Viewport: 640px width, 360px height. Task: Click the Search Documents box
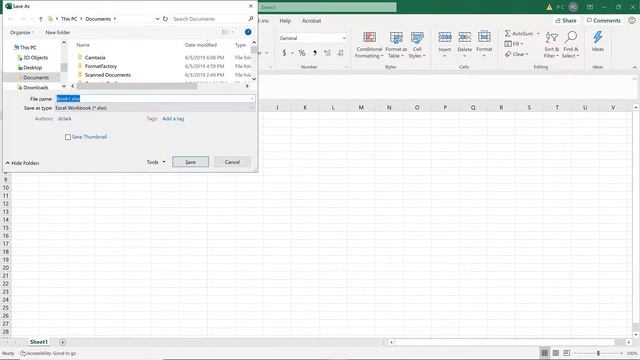tap(212, 19)
